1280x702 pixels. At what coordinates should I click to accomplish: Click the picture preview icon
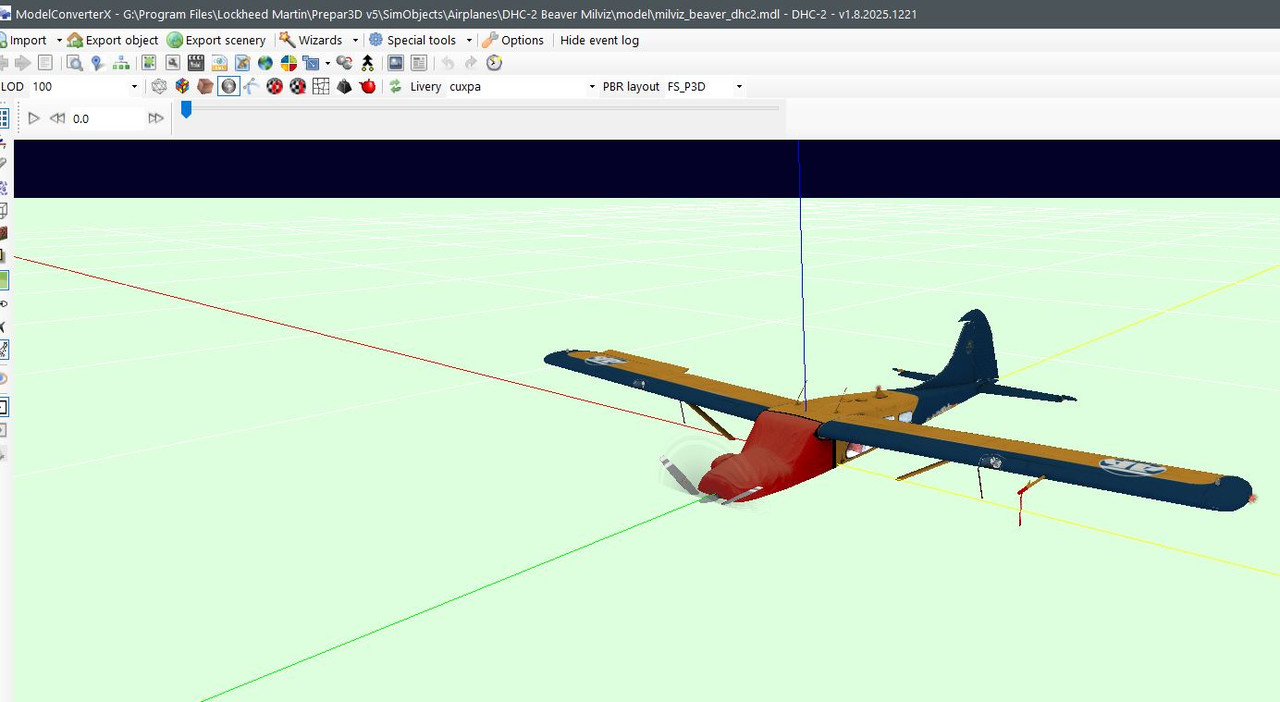pyautogui.click(x=395, y=63)
